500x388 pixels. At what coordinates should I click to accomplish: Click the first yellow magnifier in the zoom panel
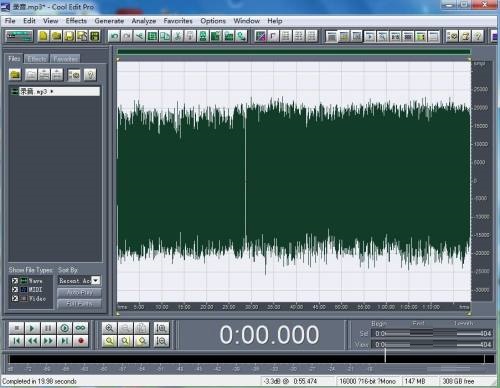pos(109,341)
